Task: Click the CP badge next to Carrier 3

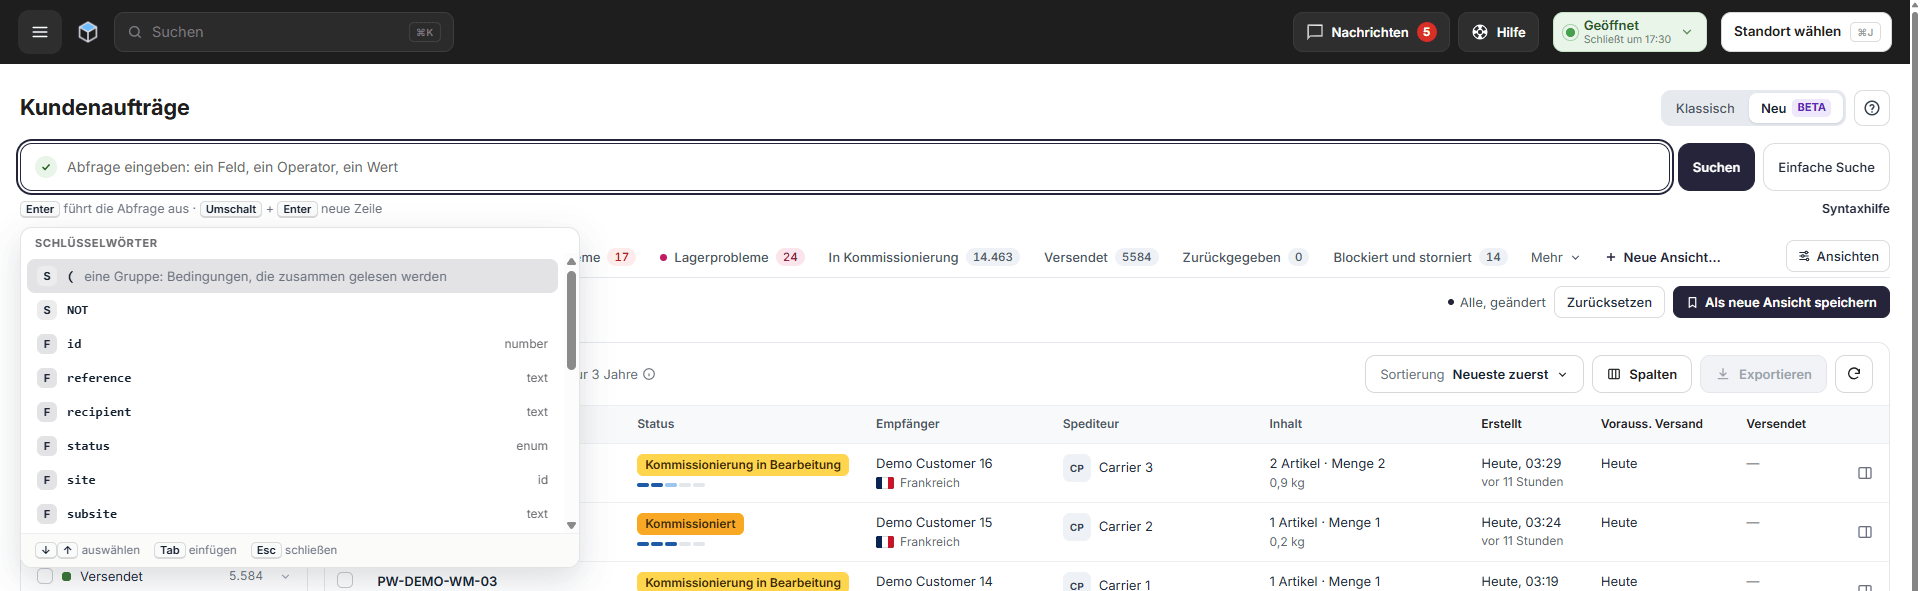Action: pyautogui.click(x=1077, y=468)
